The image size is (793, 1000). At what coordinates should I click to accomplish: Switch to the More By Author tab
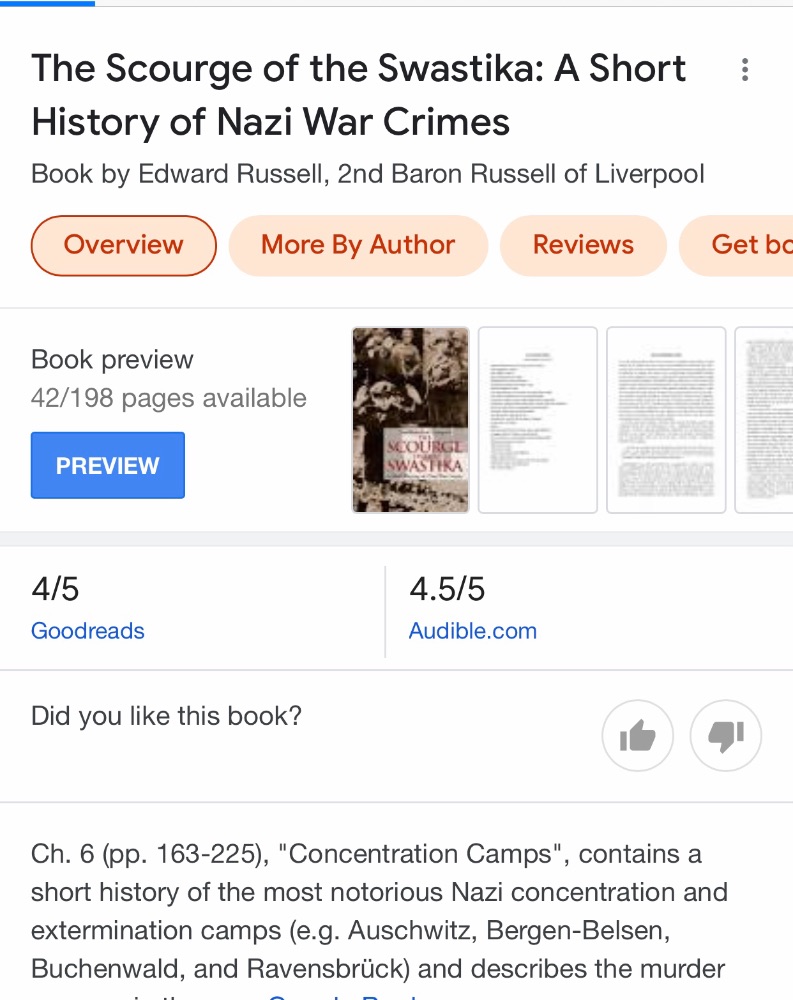point(358,245)
